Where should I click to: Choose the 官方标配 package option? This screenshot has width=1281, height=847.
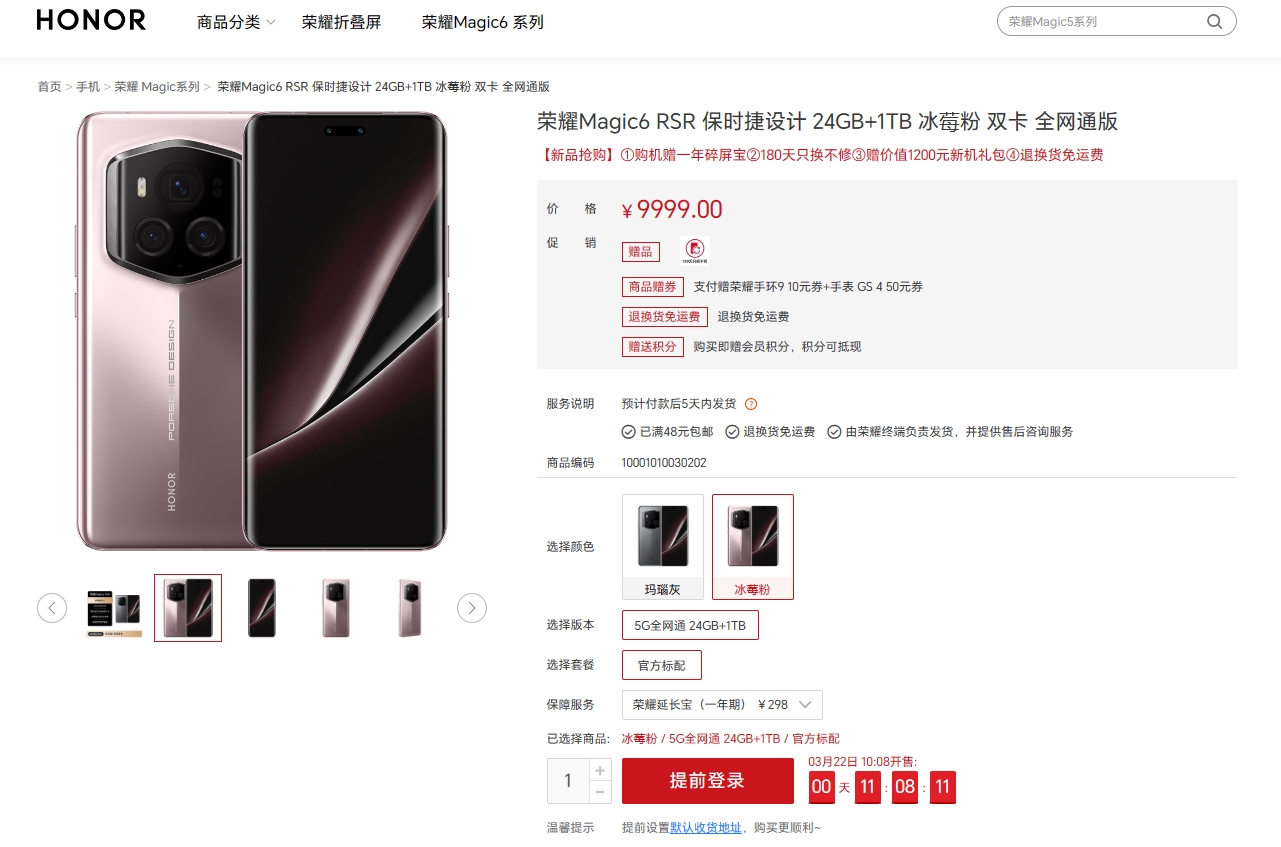click(662, 665)
